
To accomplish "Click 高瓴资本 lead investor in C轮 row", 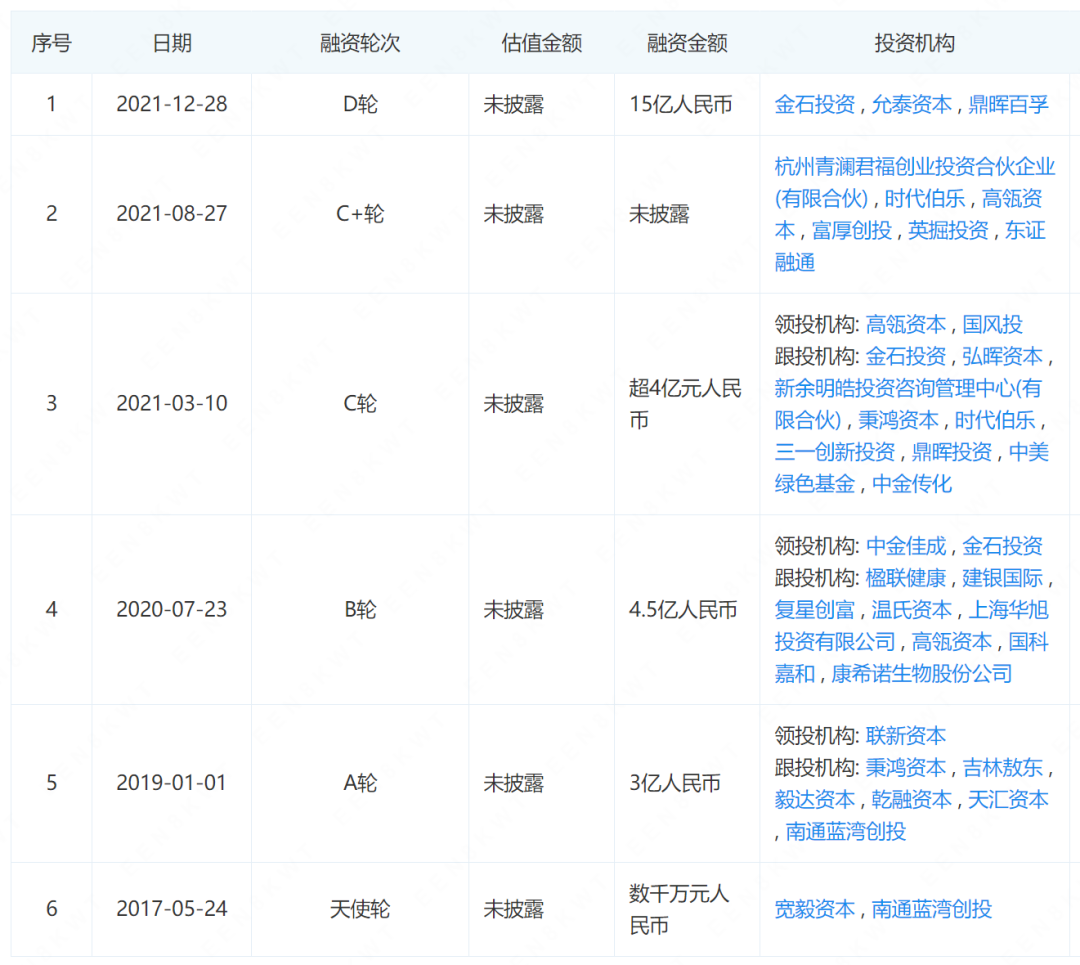I will tap(906, 324).
